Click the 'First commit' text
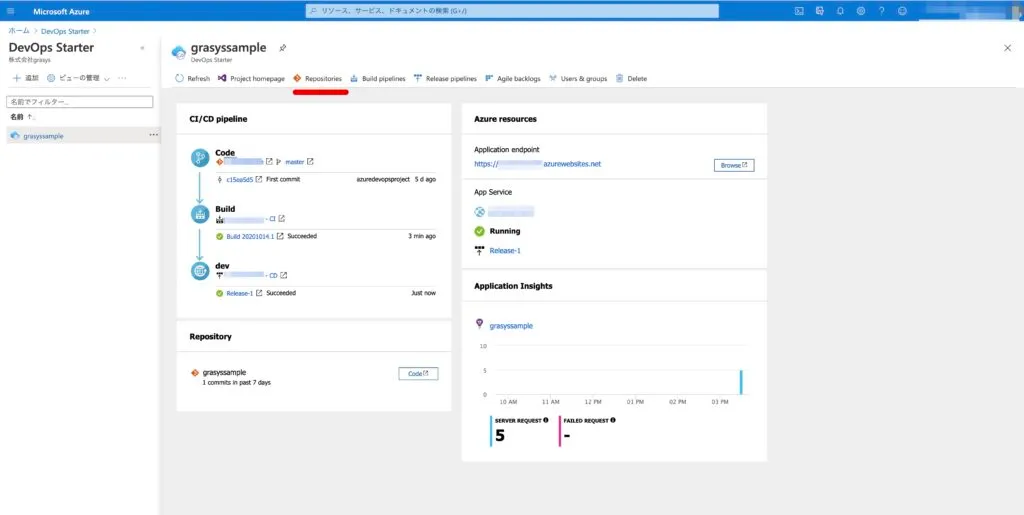Viewport: 1024px width, 515px height. click(x=283, y=179)
